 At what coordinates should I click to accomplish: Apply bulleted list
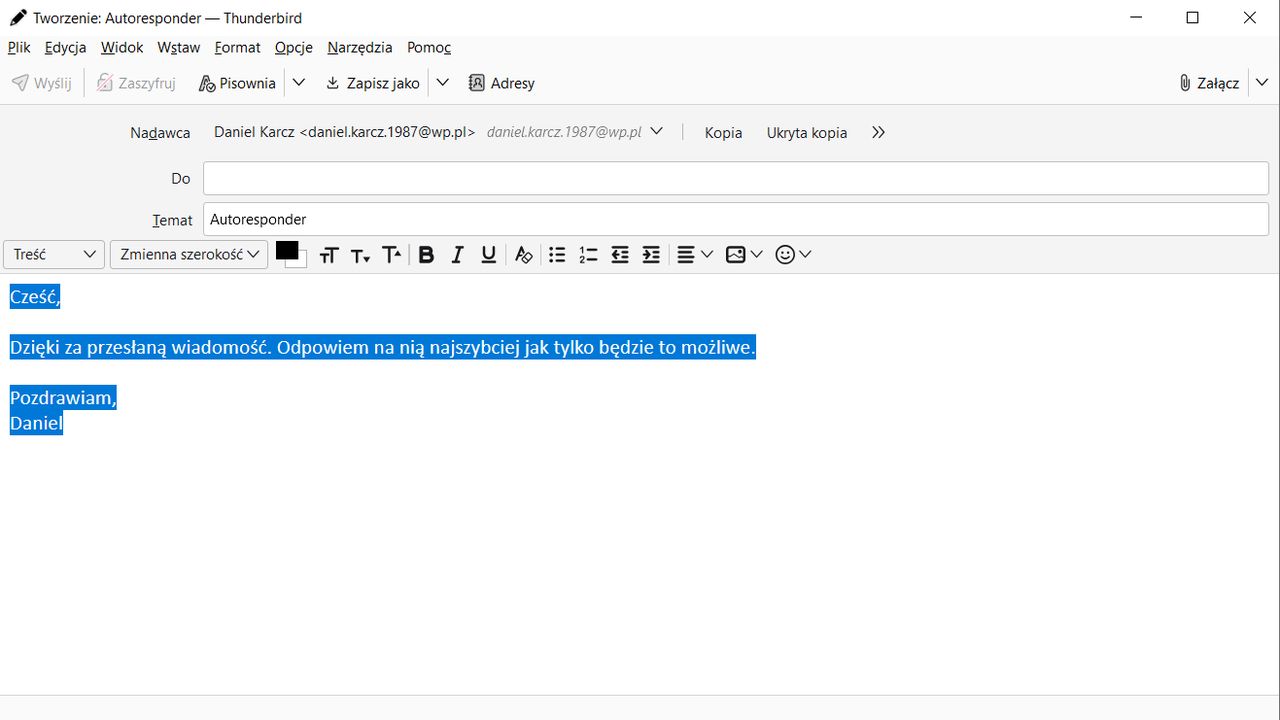coord(557,255)
